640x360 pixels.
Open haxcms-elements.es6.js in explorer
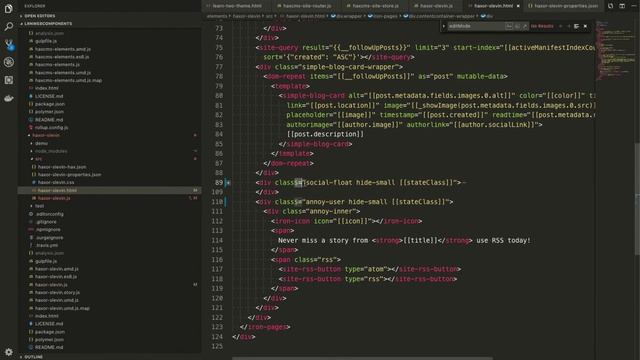[62, 57]
